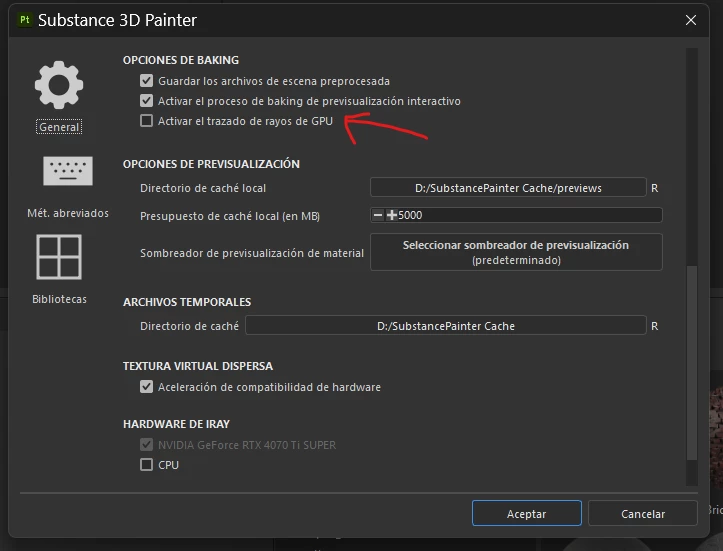
Task: Reset the temporary cache directory with R
Action: [x=655, y=326]
